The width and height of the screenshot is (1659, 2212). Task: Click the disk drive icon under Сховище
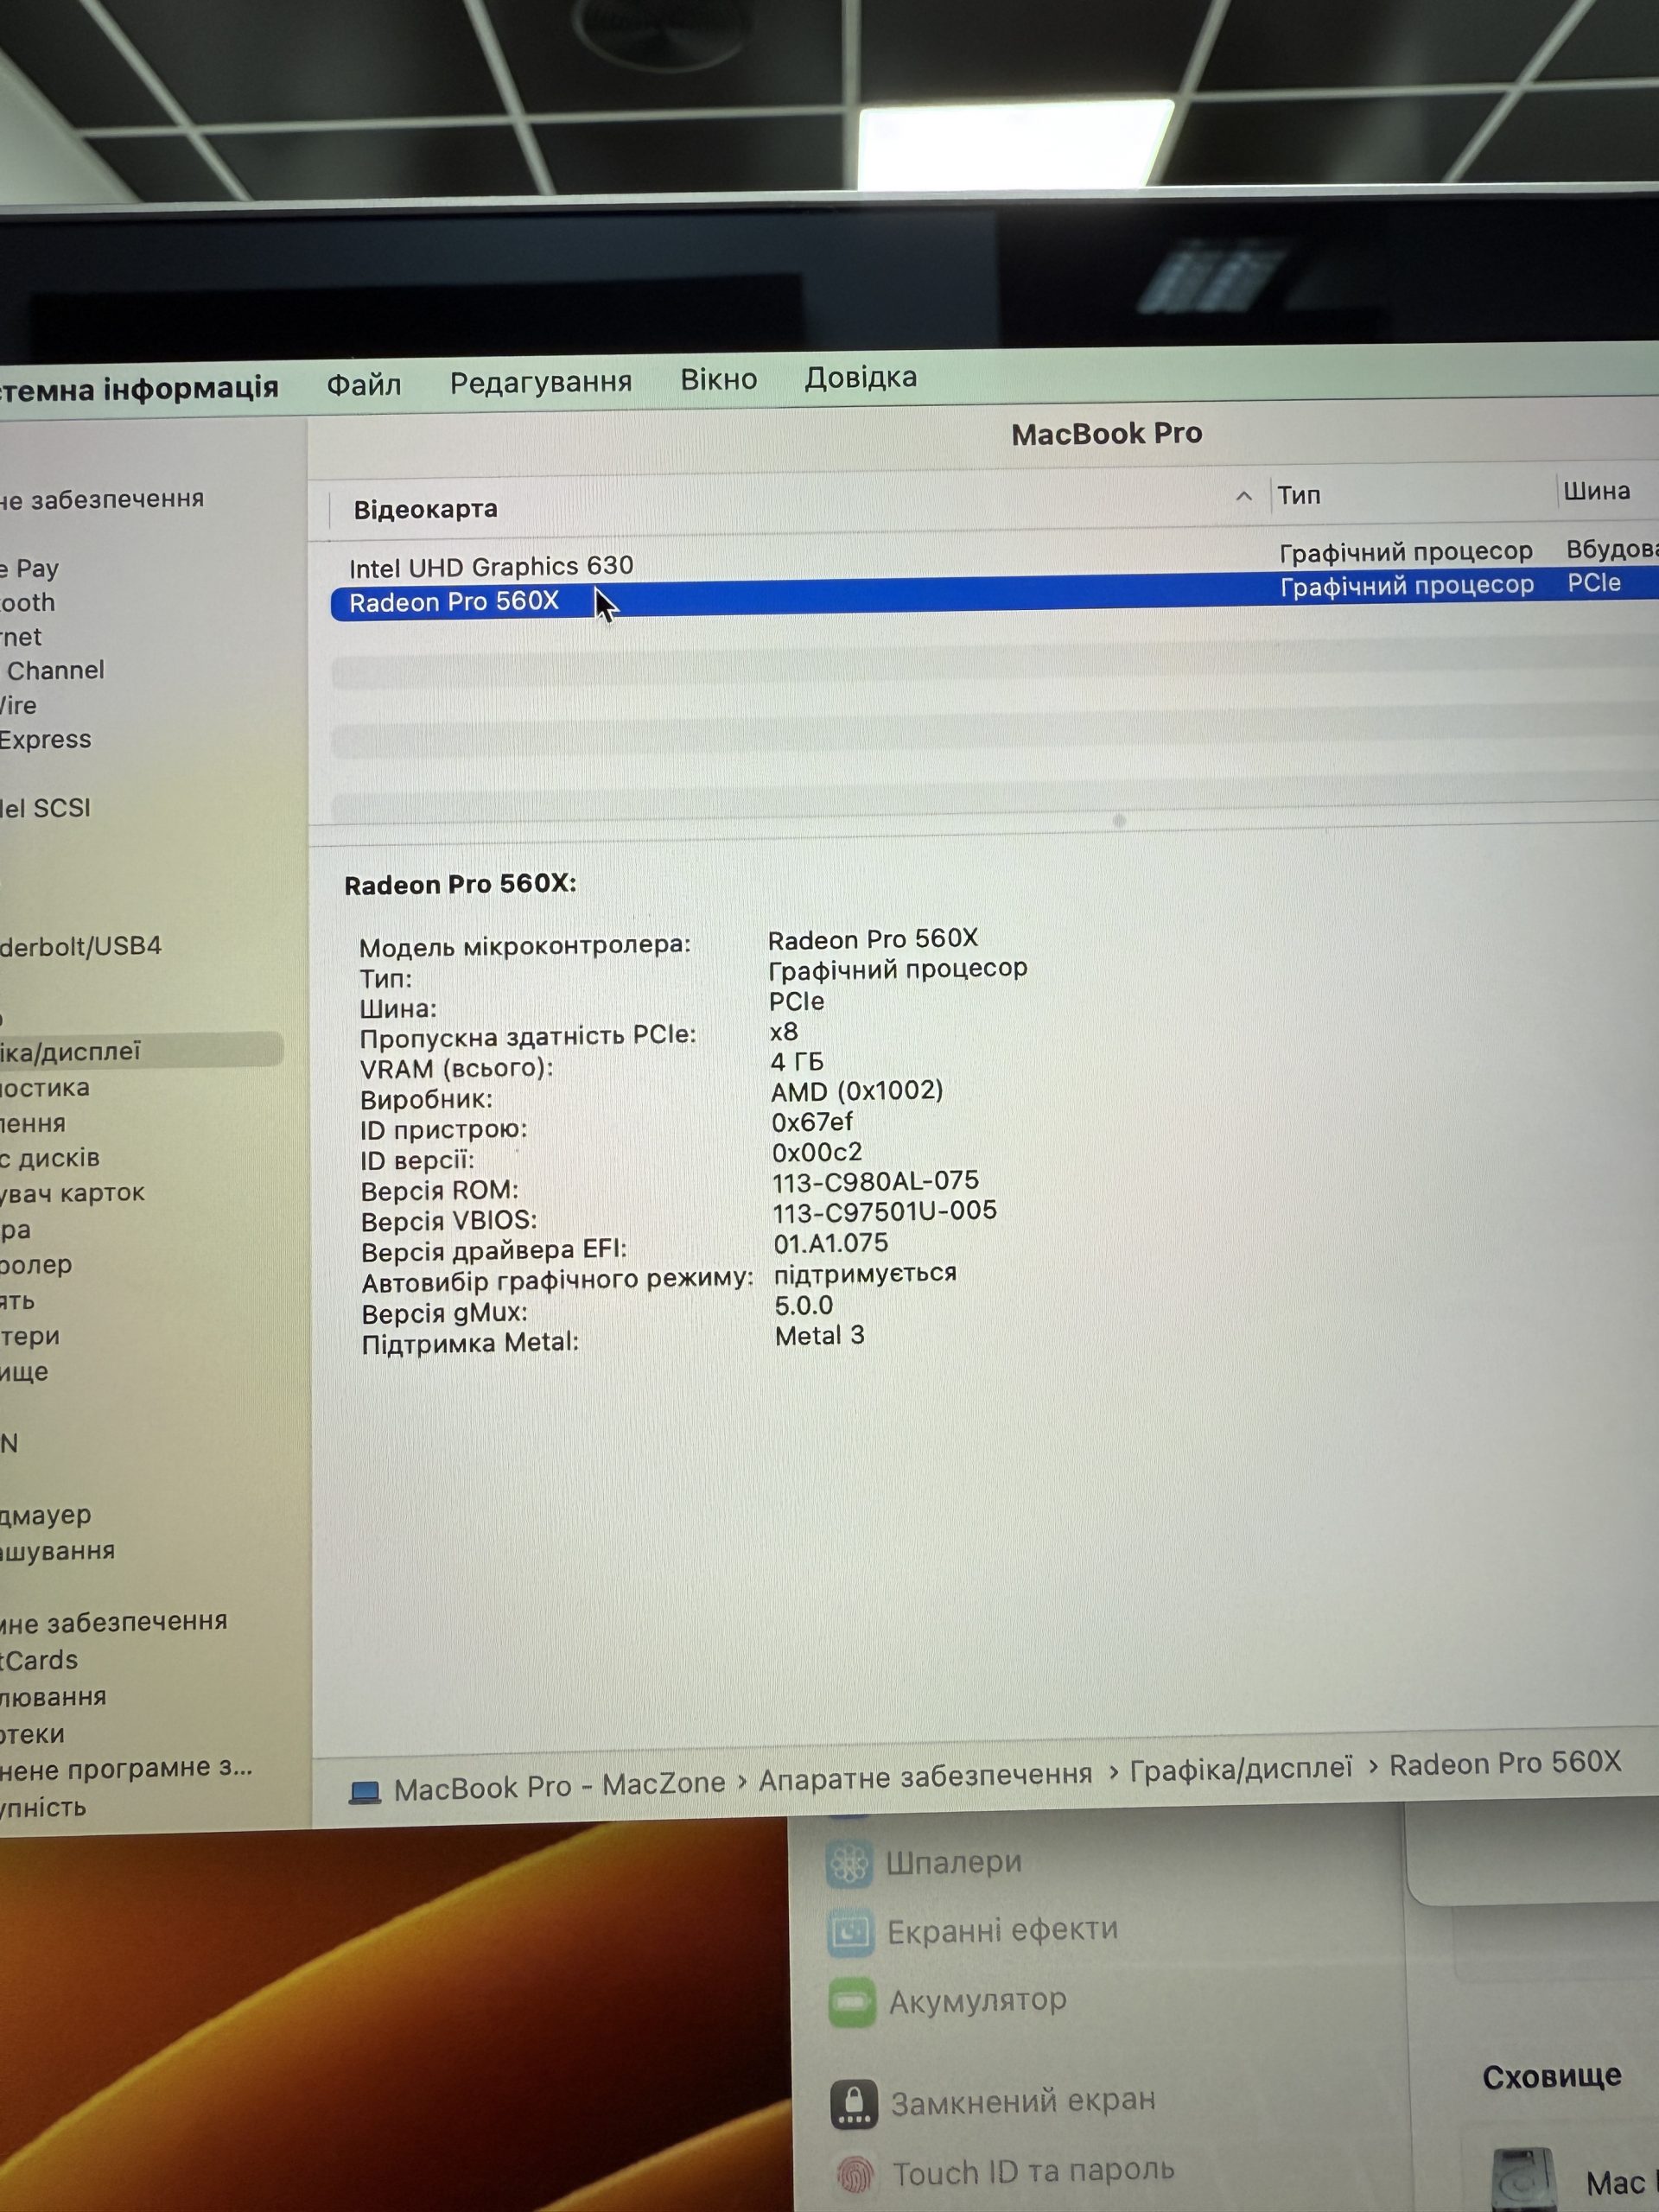[x=1525, y=2179]
